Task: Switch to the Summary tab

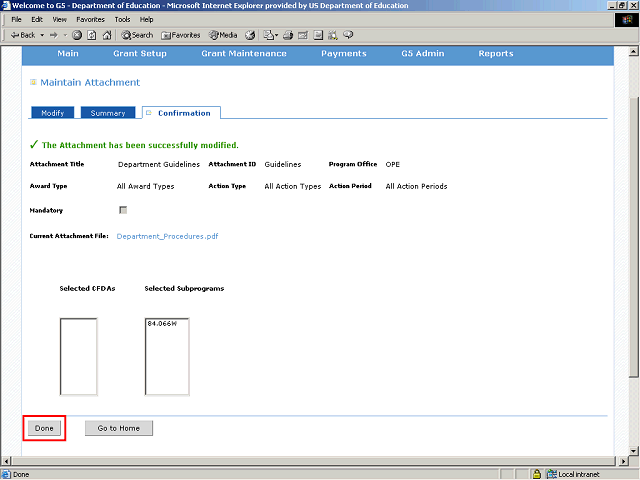Action: point(108,113)
